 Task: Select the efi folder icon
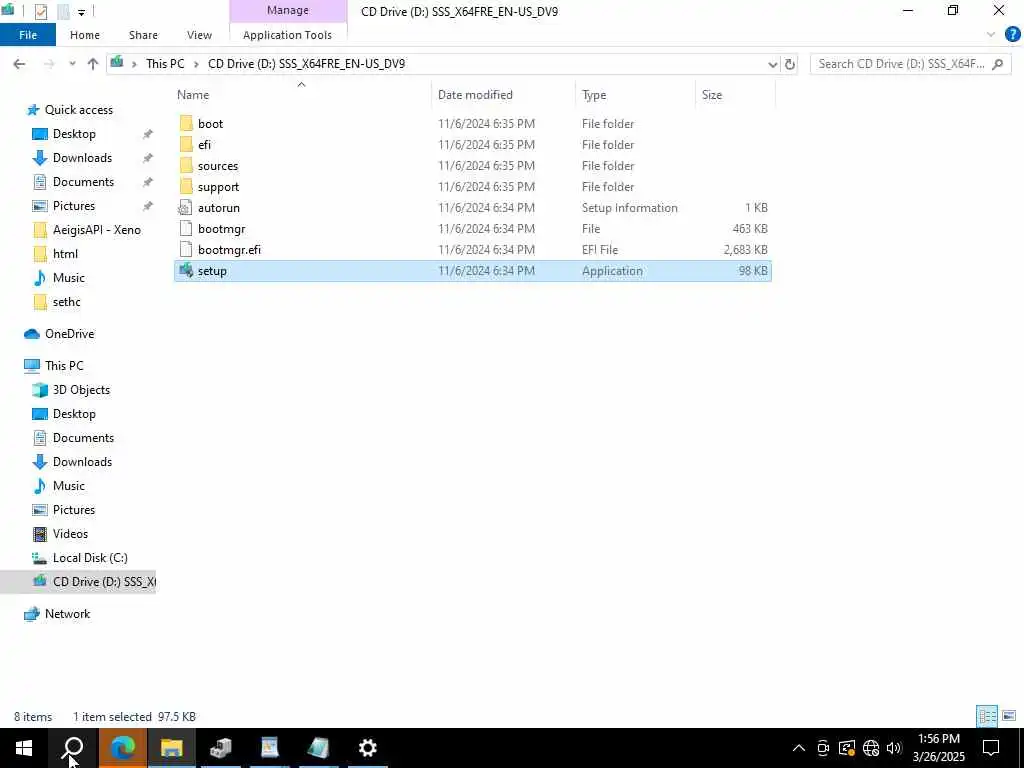[x=186, y=144]
